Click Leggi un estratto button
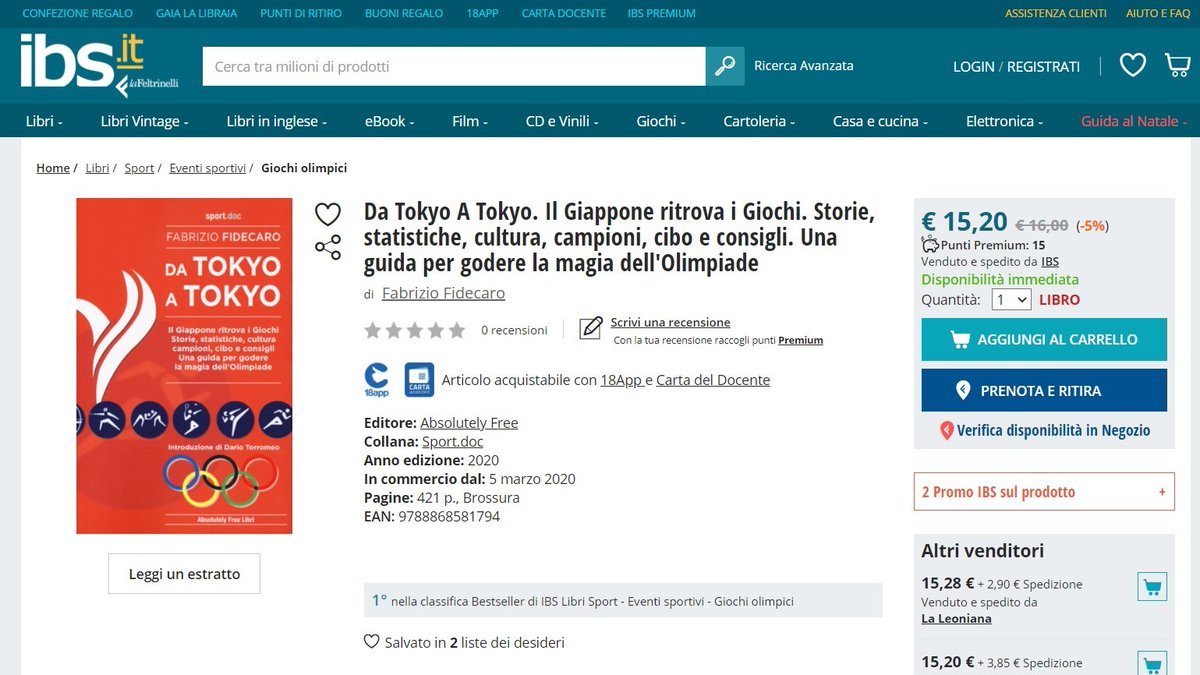This screenshot has width=1200, height=675. tap(184, 574)
